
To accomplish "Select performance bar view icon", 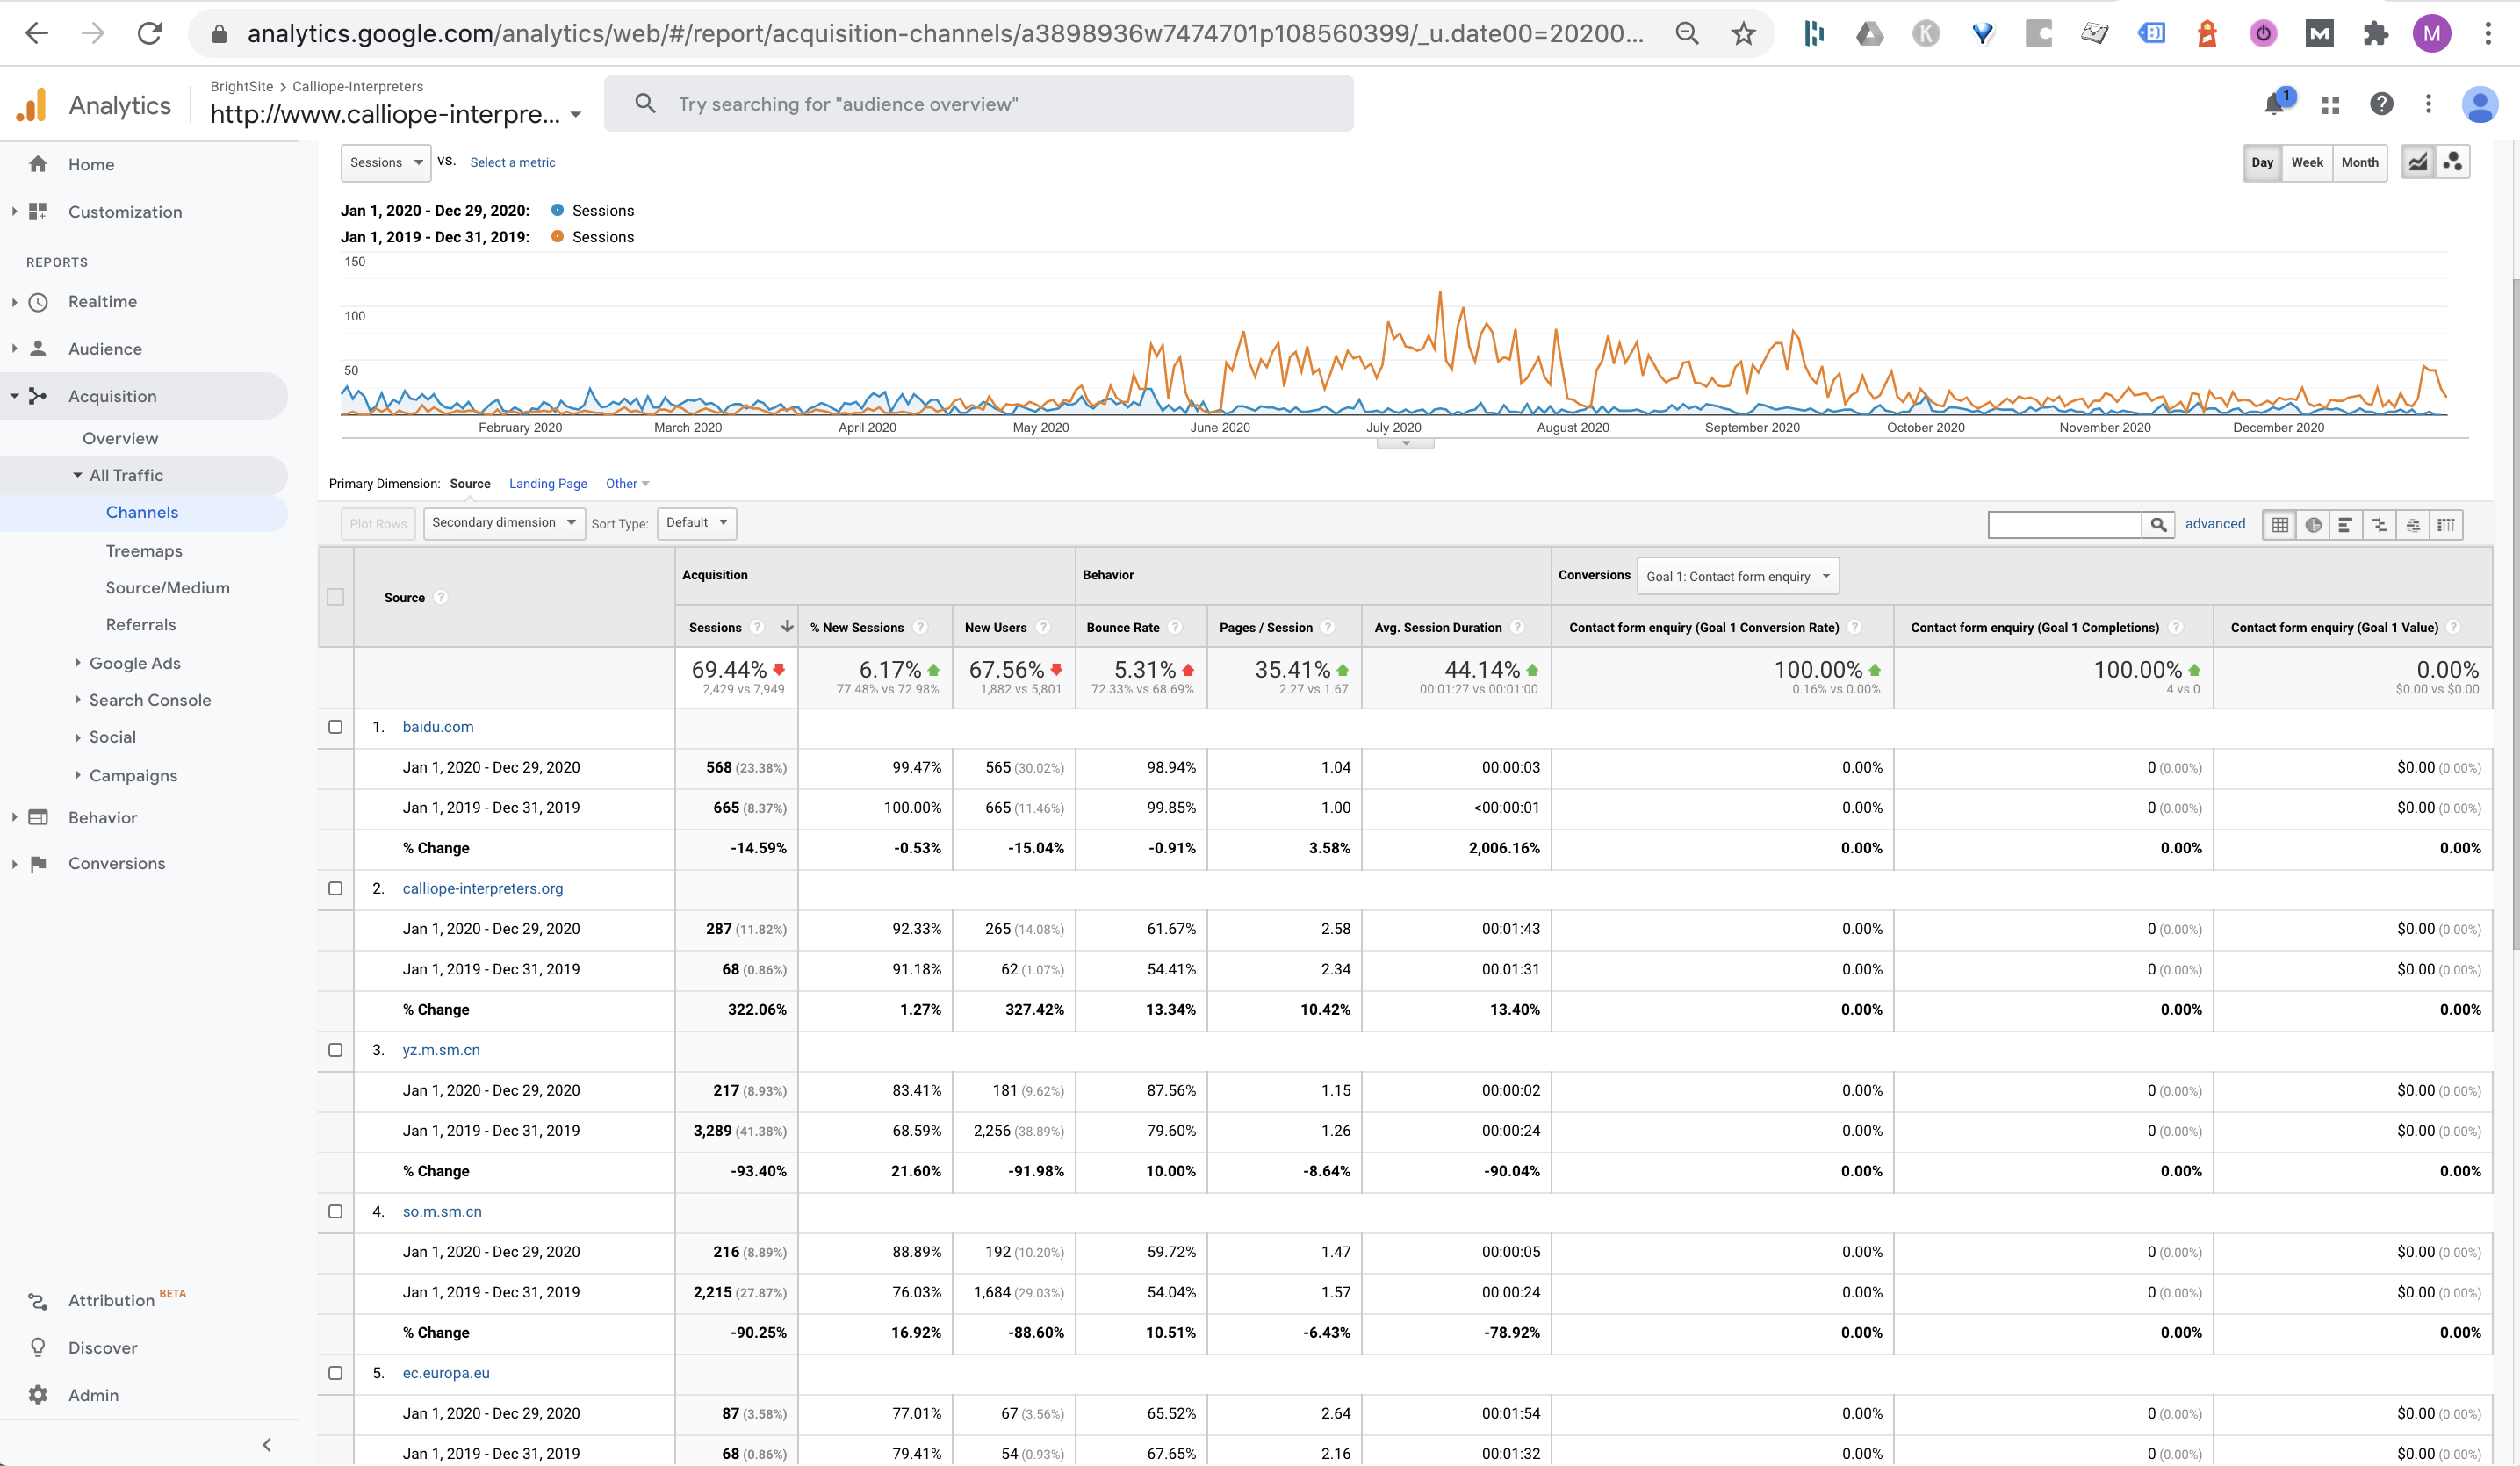I will coord(2346,525).
